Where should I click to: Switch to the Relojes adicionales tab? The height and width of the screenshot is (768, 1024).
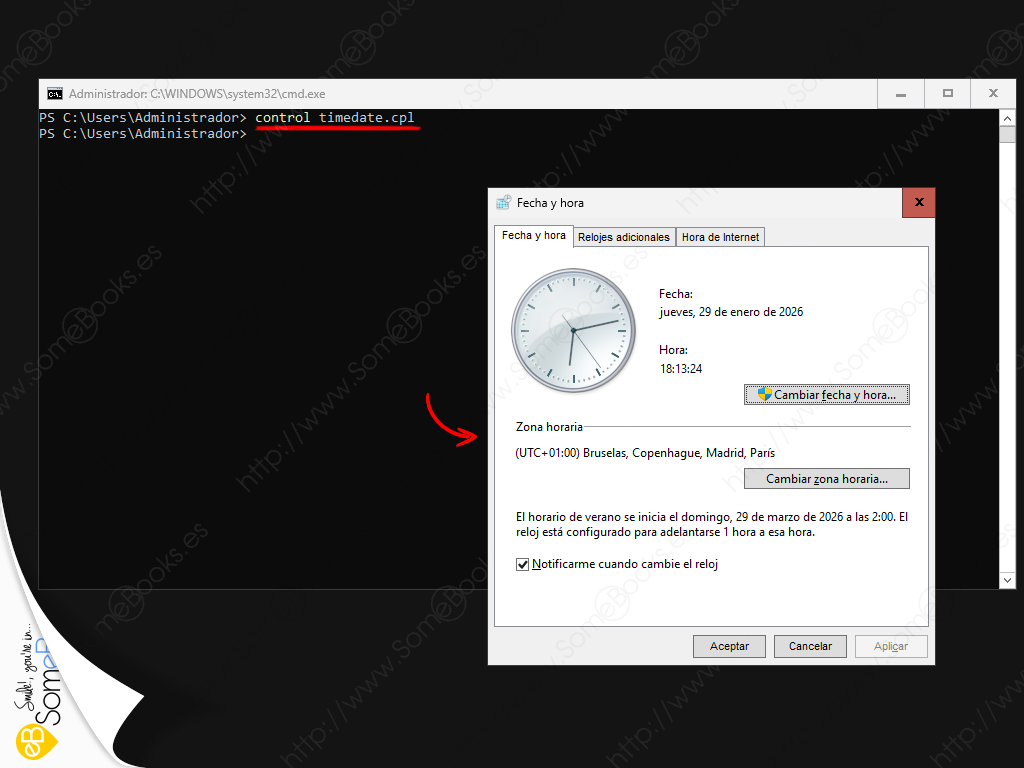pos(623,237)
